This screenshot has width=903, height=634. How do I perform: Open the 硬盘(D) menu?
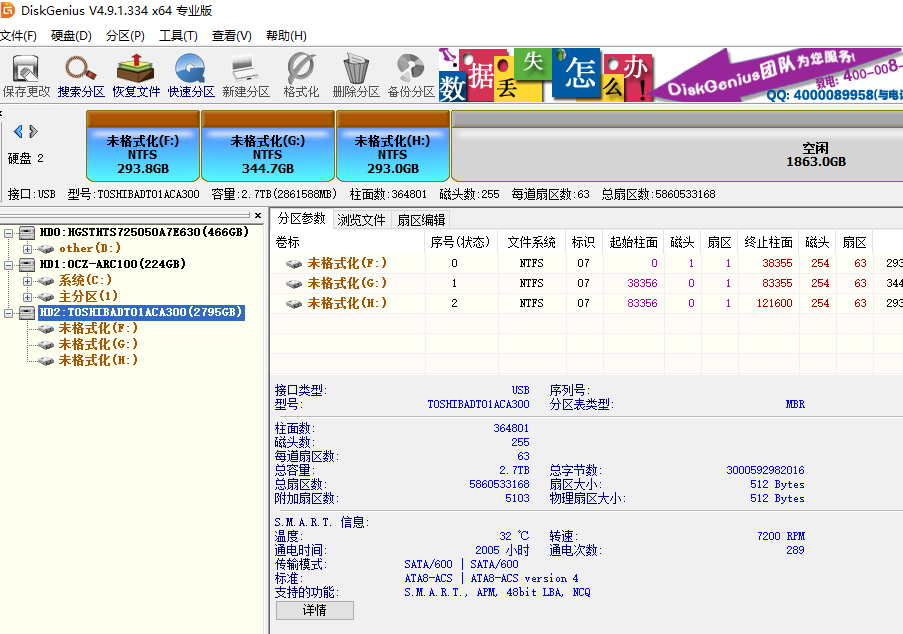(71, 36)
